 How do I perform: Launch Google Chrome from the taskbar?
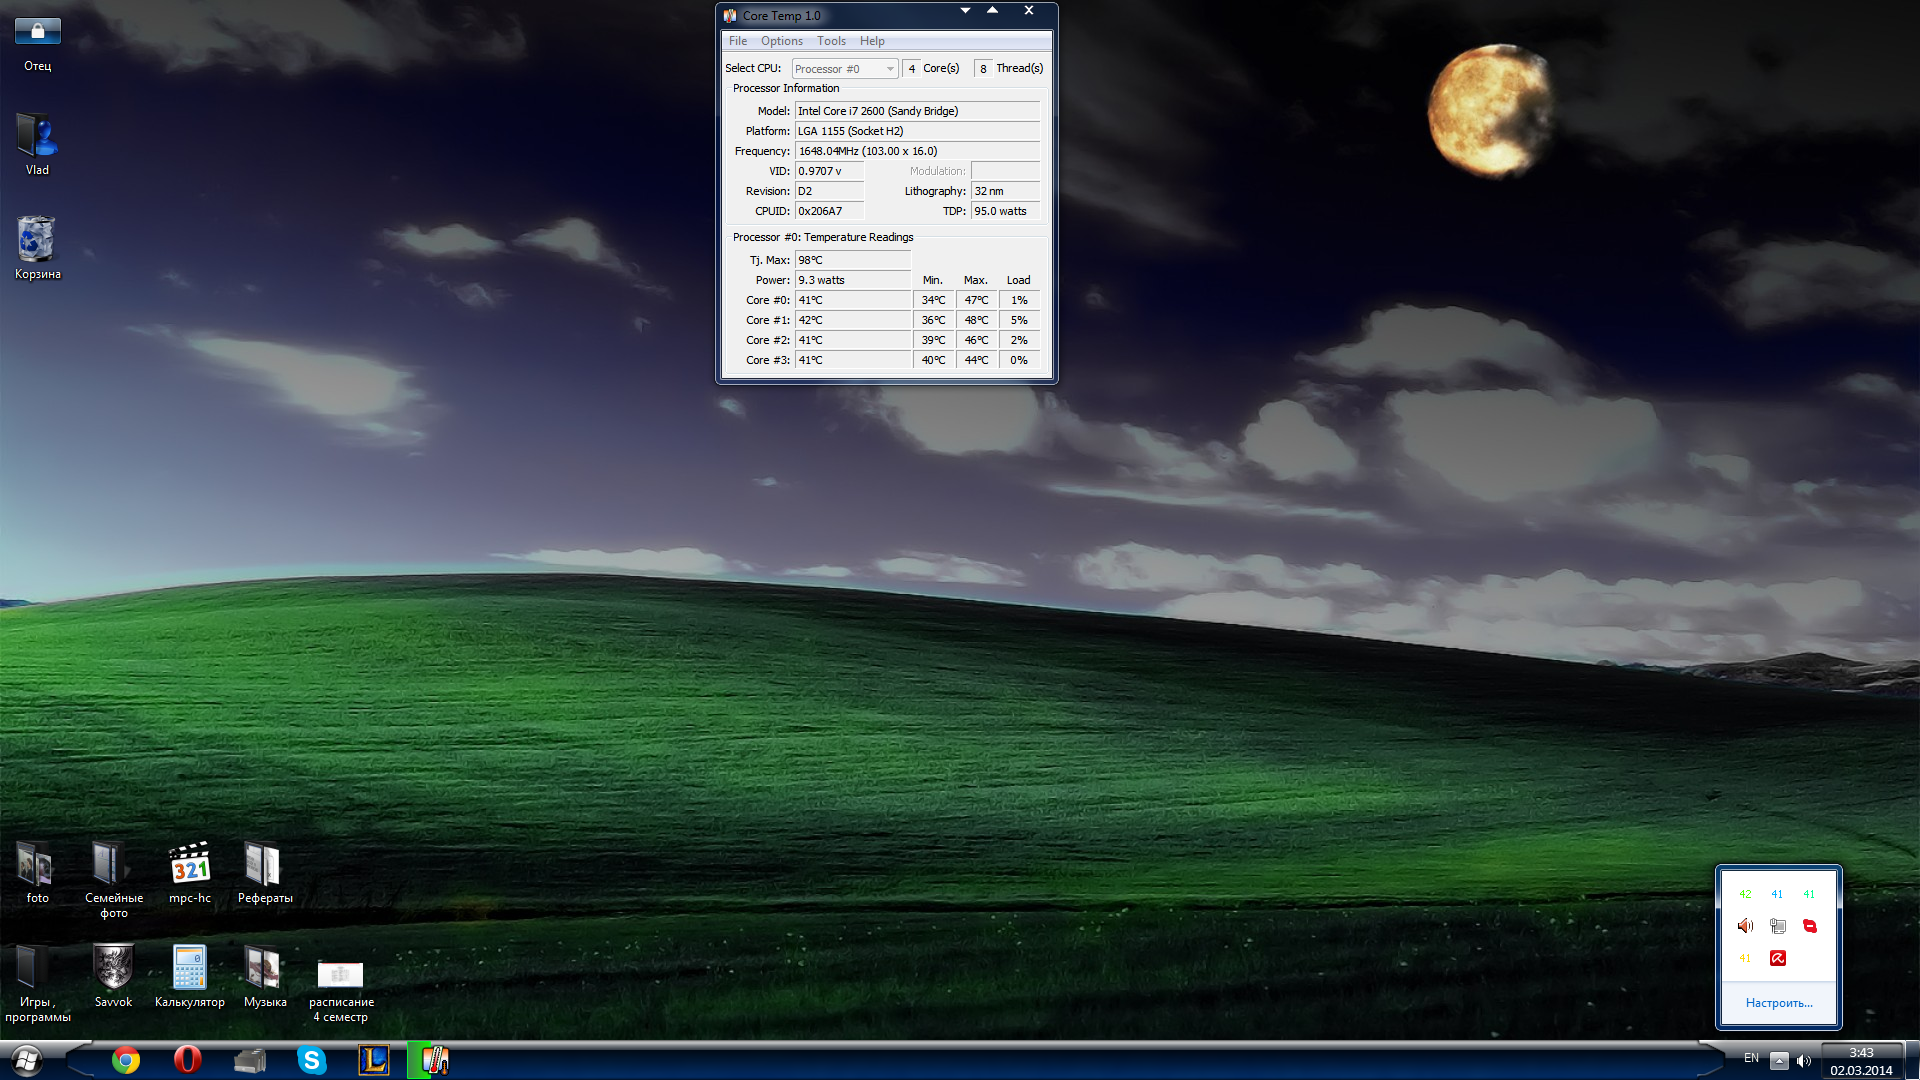[126, 1060]
